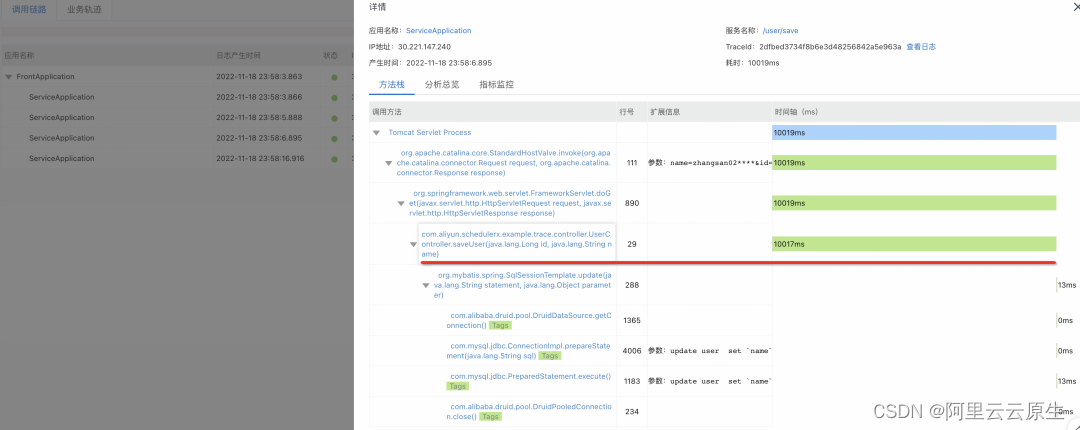Click the TraceId value text
The height and width of the screenshot is (430, 1080).
(830, 47)
